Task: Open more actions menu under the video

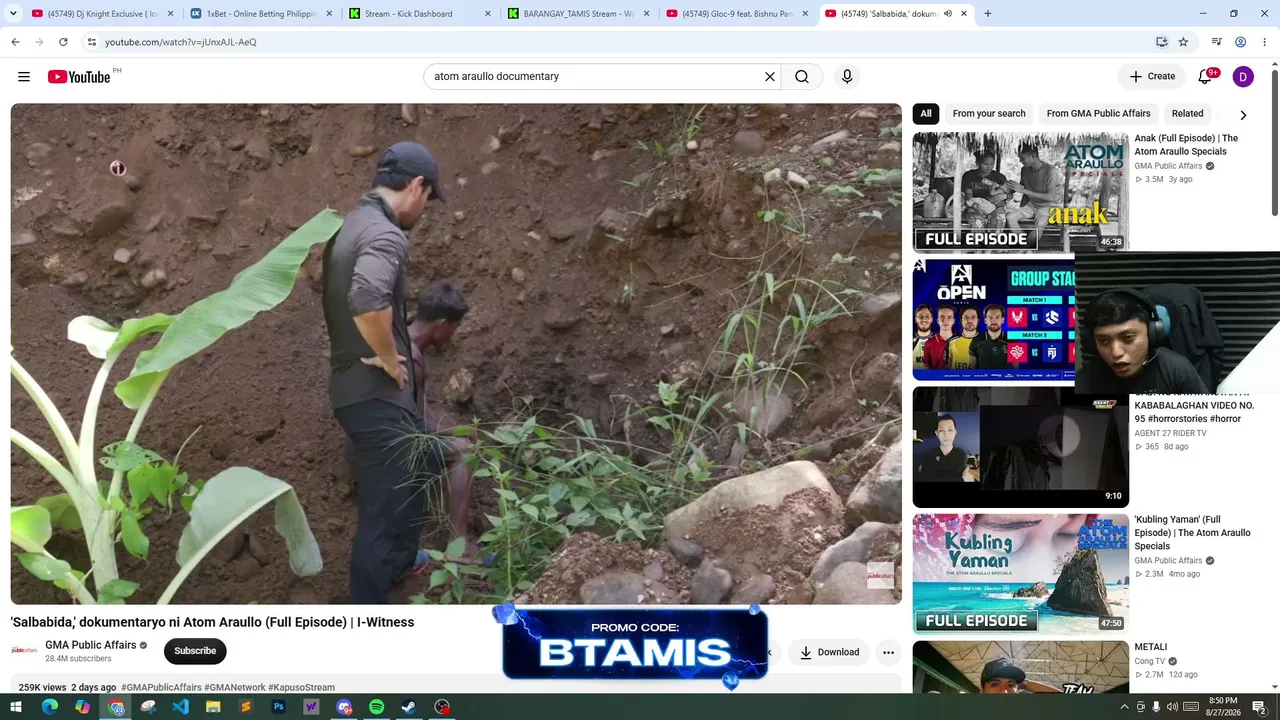Action: pyautogui.click(x=888, y=653)
